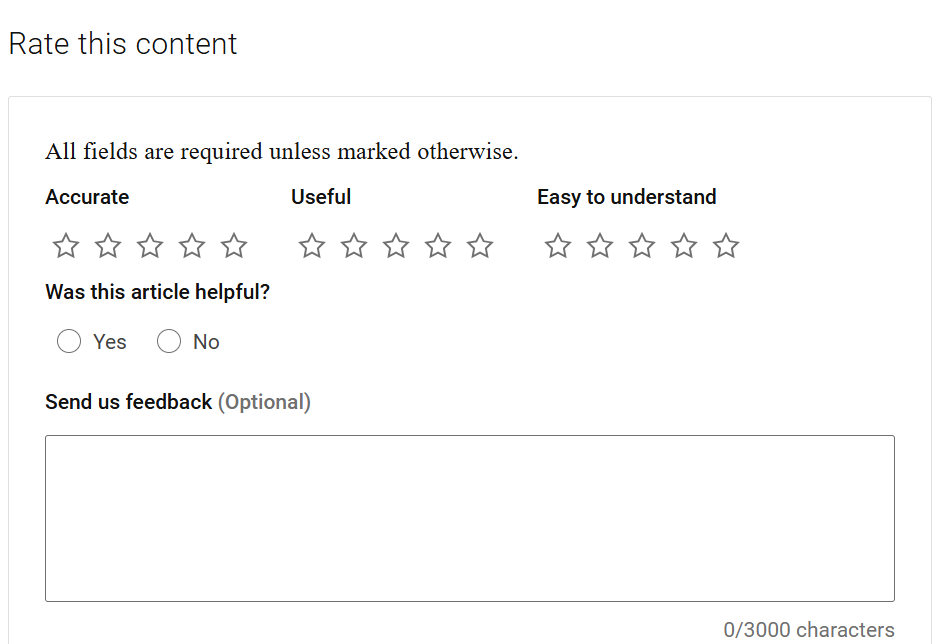Rate Easy to understand one star
937x644 pixels.
click(558, 246)
